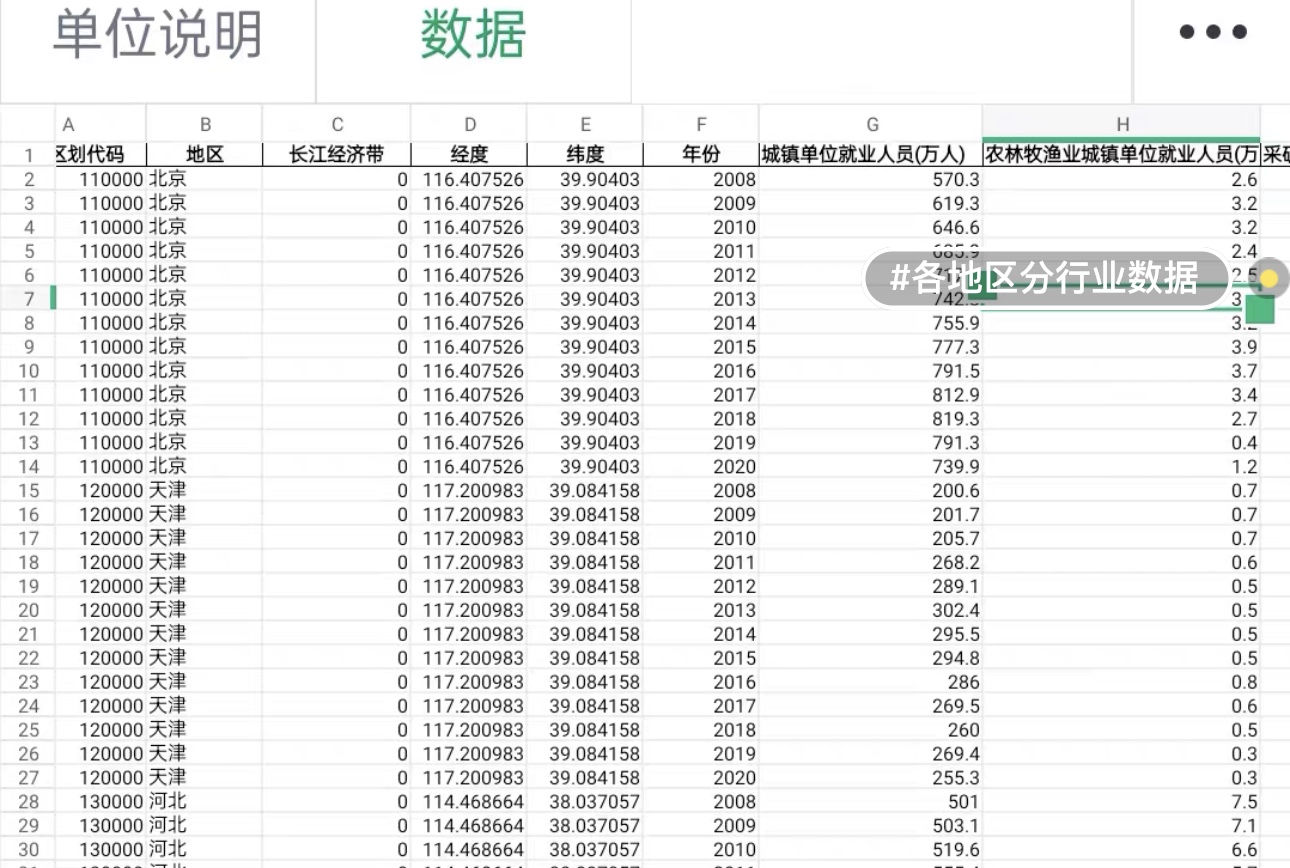Select column G header
Image resolution: width=1290 pixels, height=868 pixels.
(871, 124)
